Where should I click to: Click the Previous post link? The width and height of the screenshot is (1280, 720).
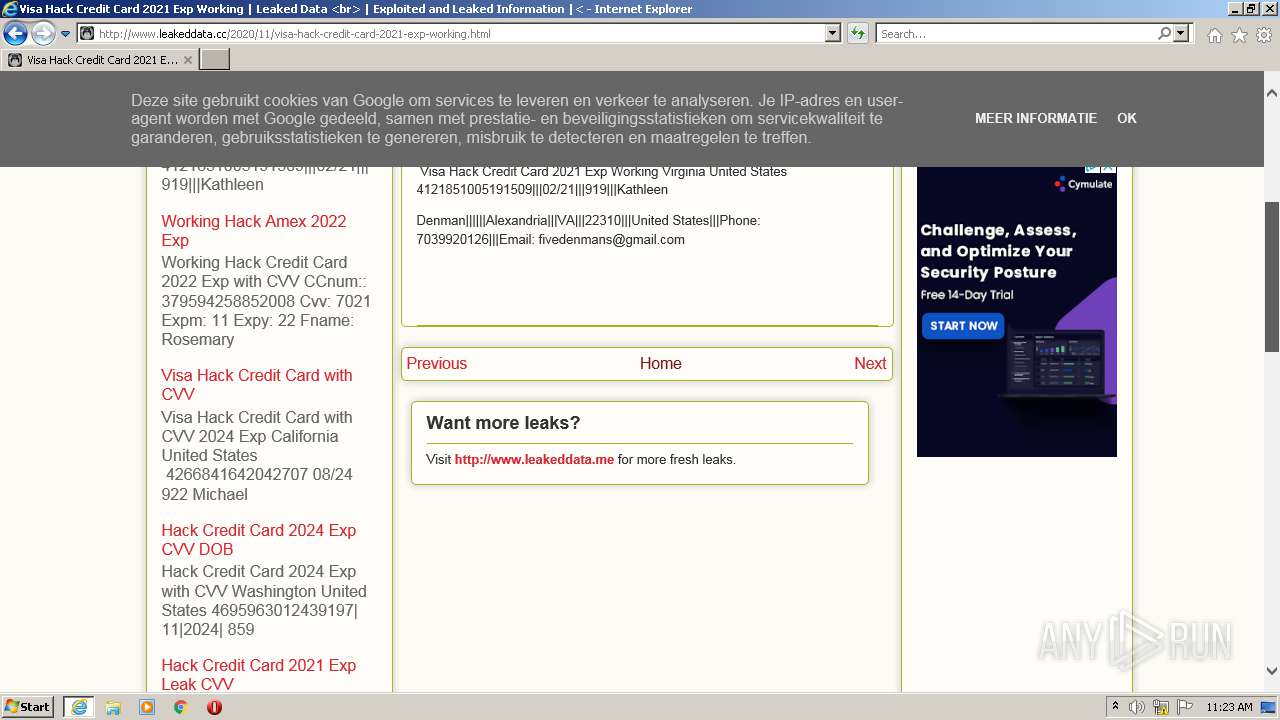click(x=436, y=363)
